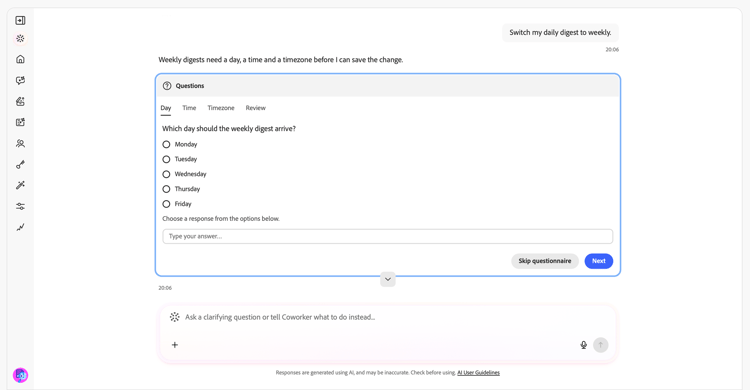Focus the Type your answer field
The width and height of the screenshot is (750, 390).
[387, 236]
